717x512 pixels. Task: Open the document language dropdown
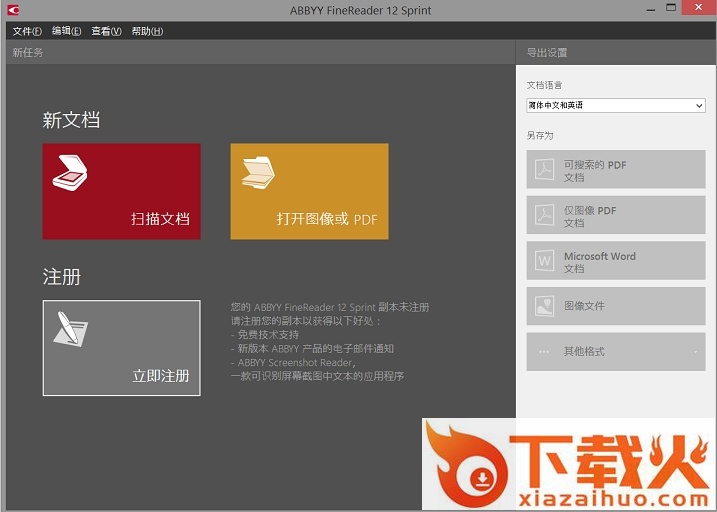click(615, 105)
